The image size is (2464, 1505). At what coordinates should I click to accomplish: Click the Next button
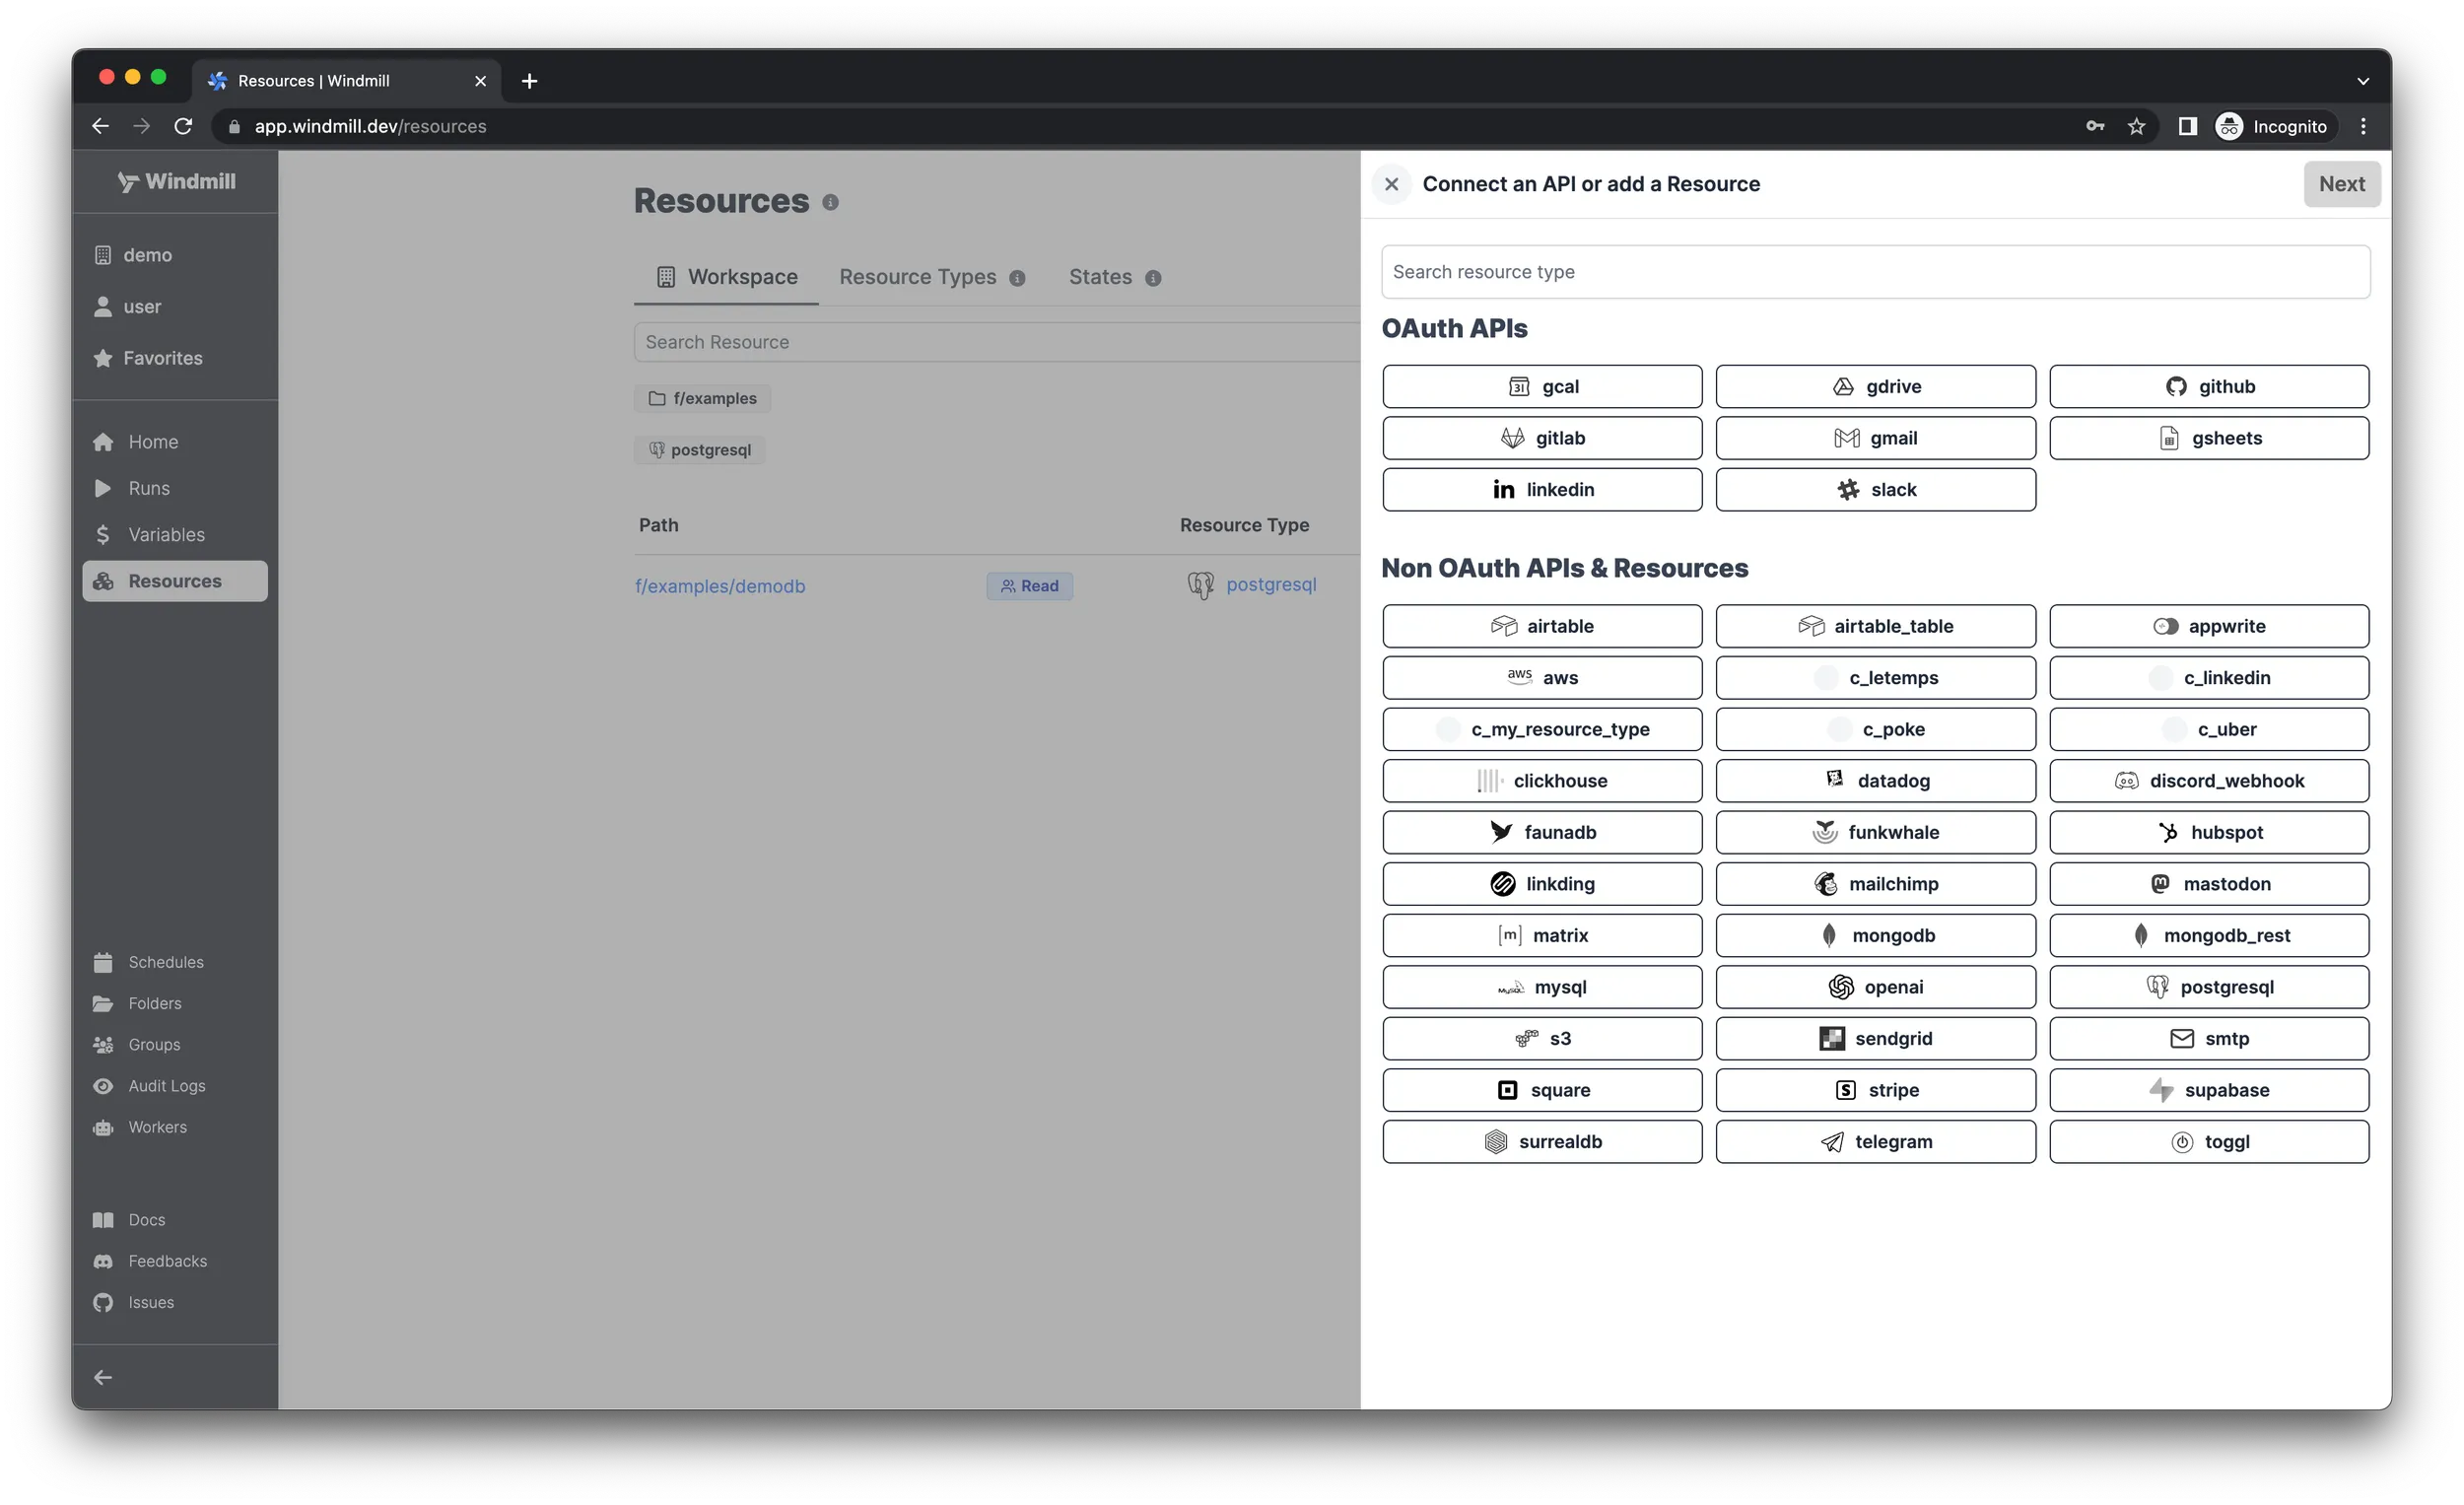pyautogui.click(x=2341, y=183)
